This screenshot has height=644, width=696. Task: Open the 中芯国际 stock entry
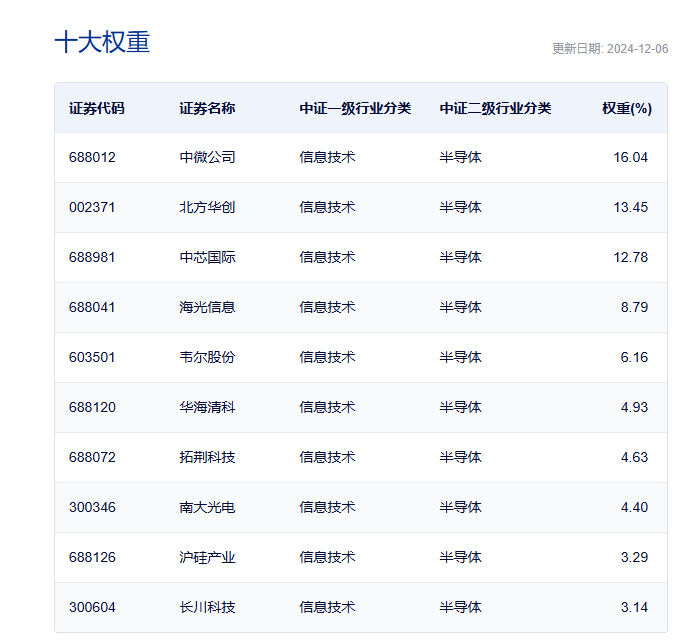[x=207, y=257]
